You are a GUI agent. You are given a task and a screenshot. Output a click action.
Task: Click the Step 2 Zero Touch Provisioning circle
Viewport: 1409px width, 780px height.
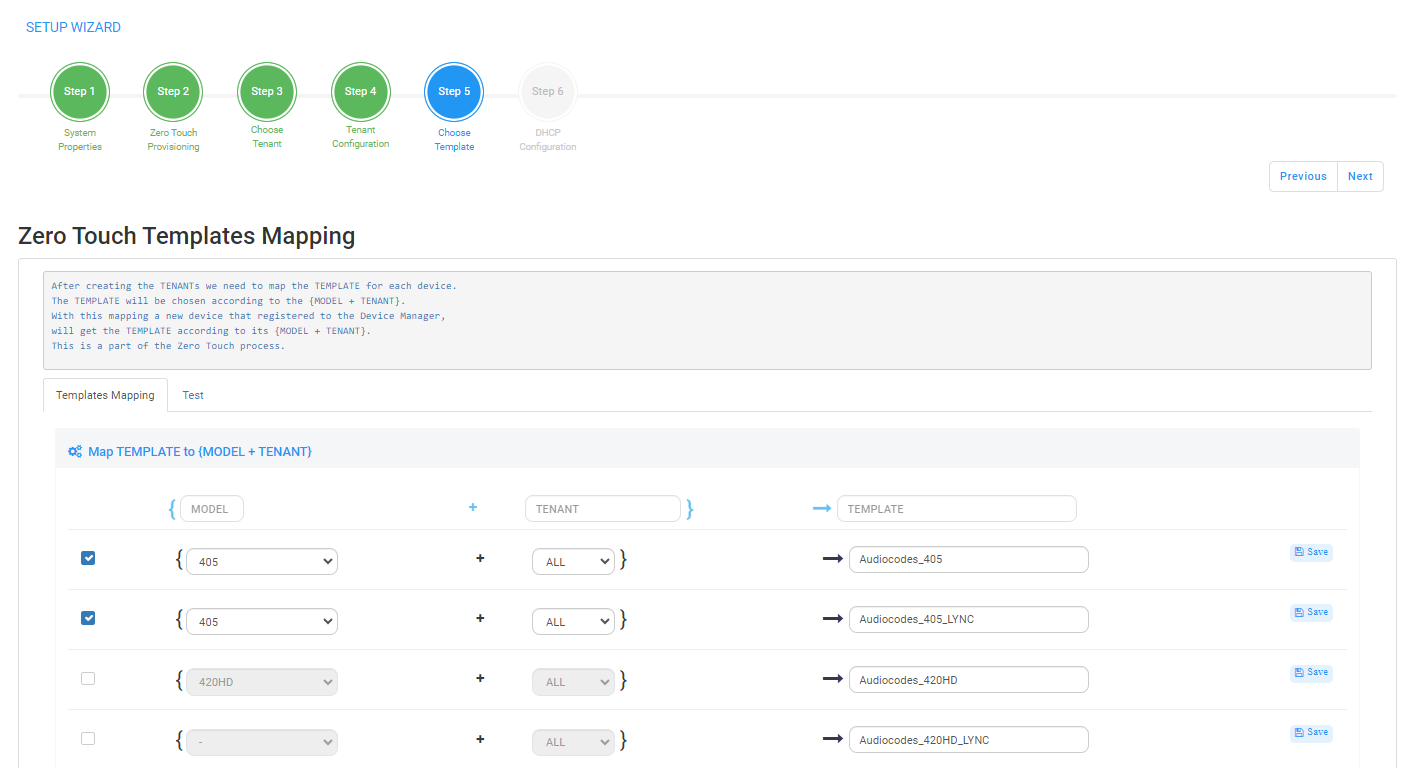coord(173,92)
